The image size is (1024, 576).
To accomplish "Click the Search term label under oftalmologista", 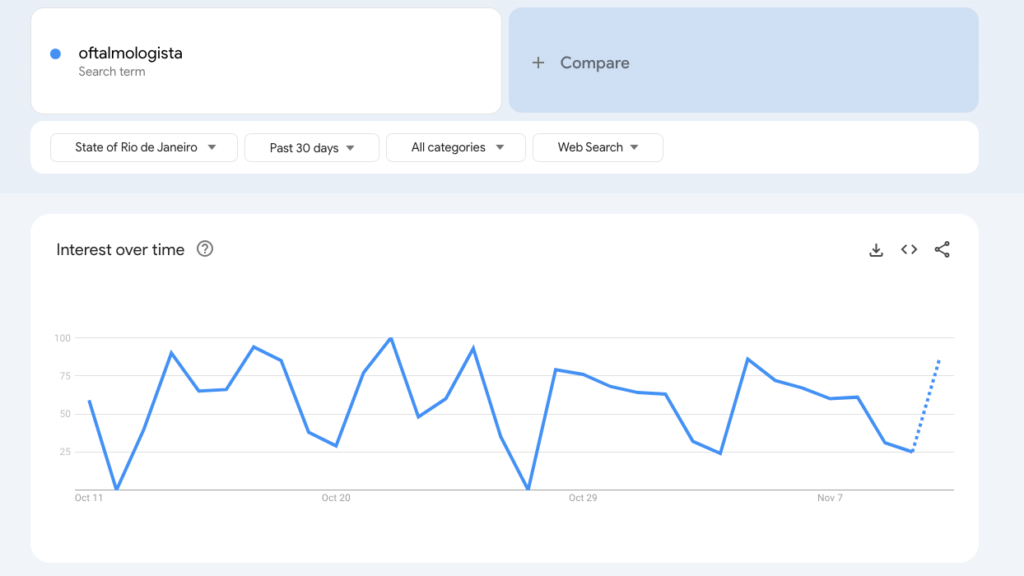I will [x=112, y=72].
